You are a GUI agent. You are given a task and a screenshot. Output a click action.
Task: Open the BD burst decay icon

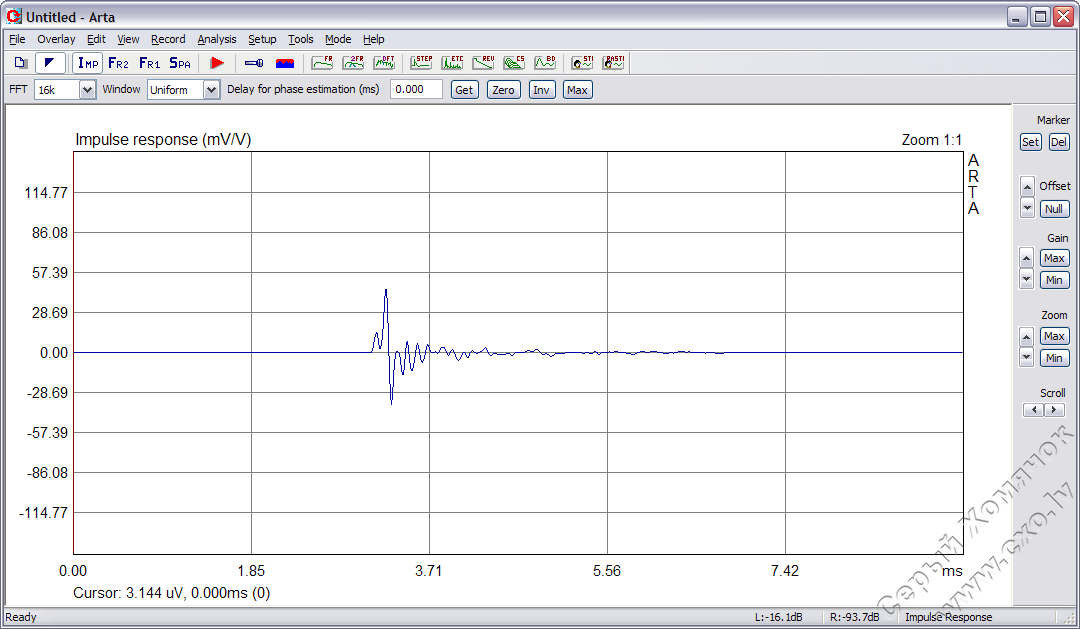[545, 63]
